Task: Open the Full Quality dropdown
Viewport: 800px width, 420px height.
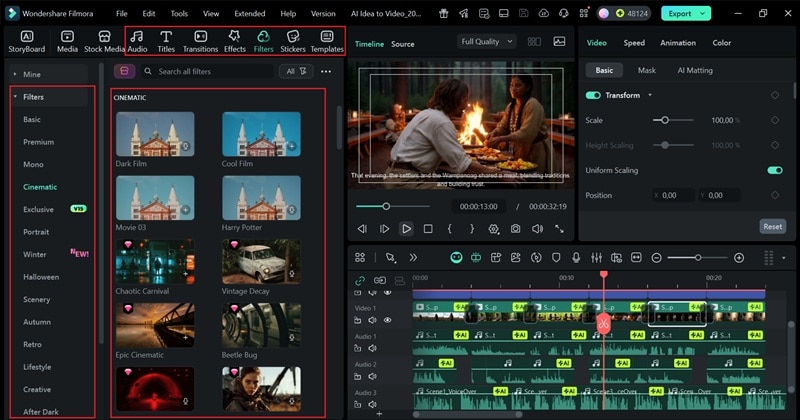Action: tap(487, 42)
